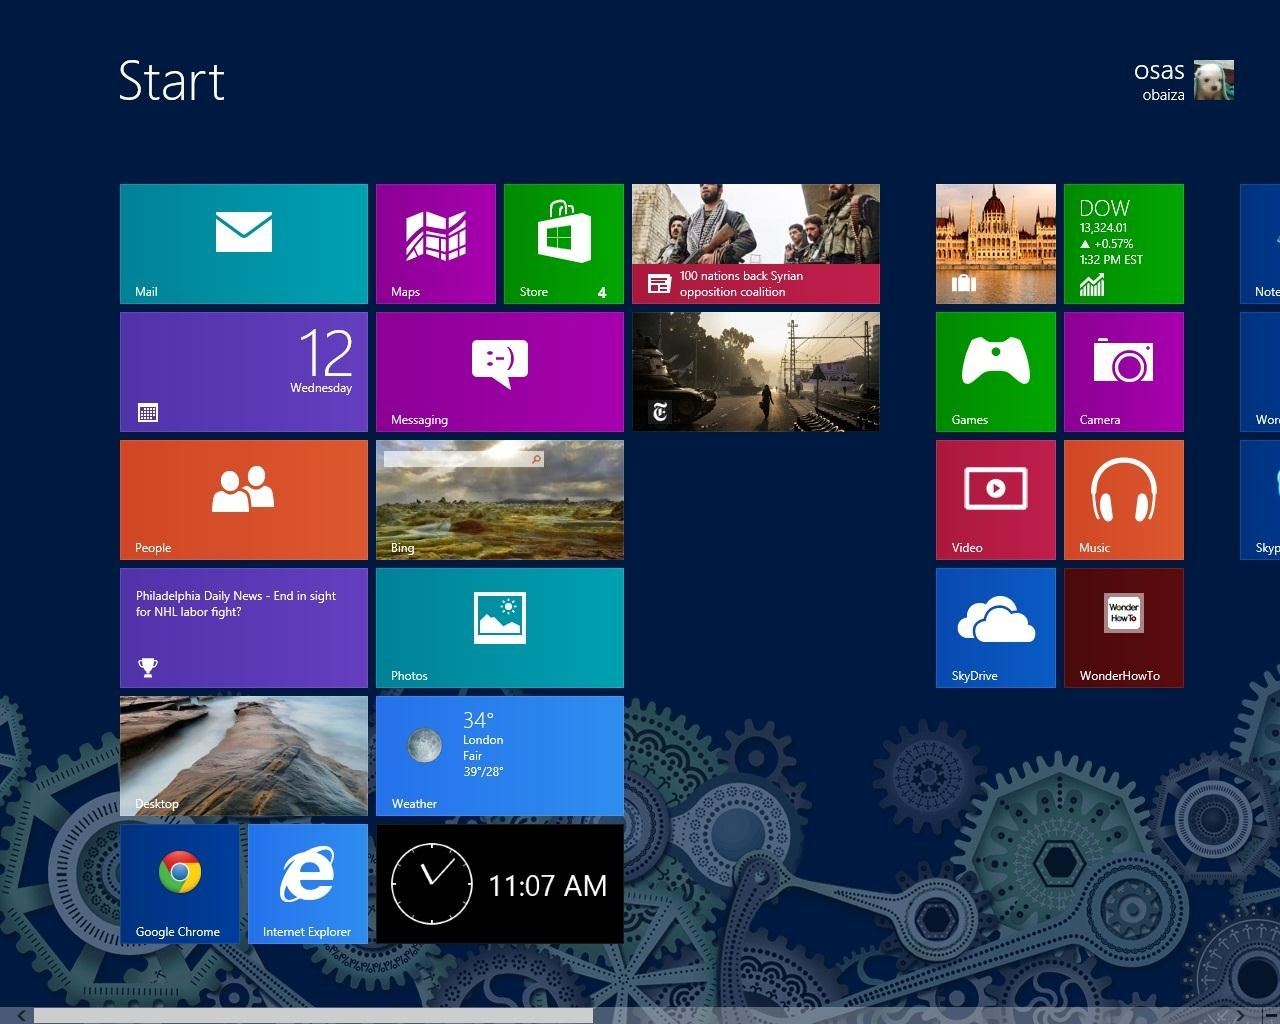Open the WonderHowTo tile
The height and width of the screenshot is (1024, 1280).
1124,628
